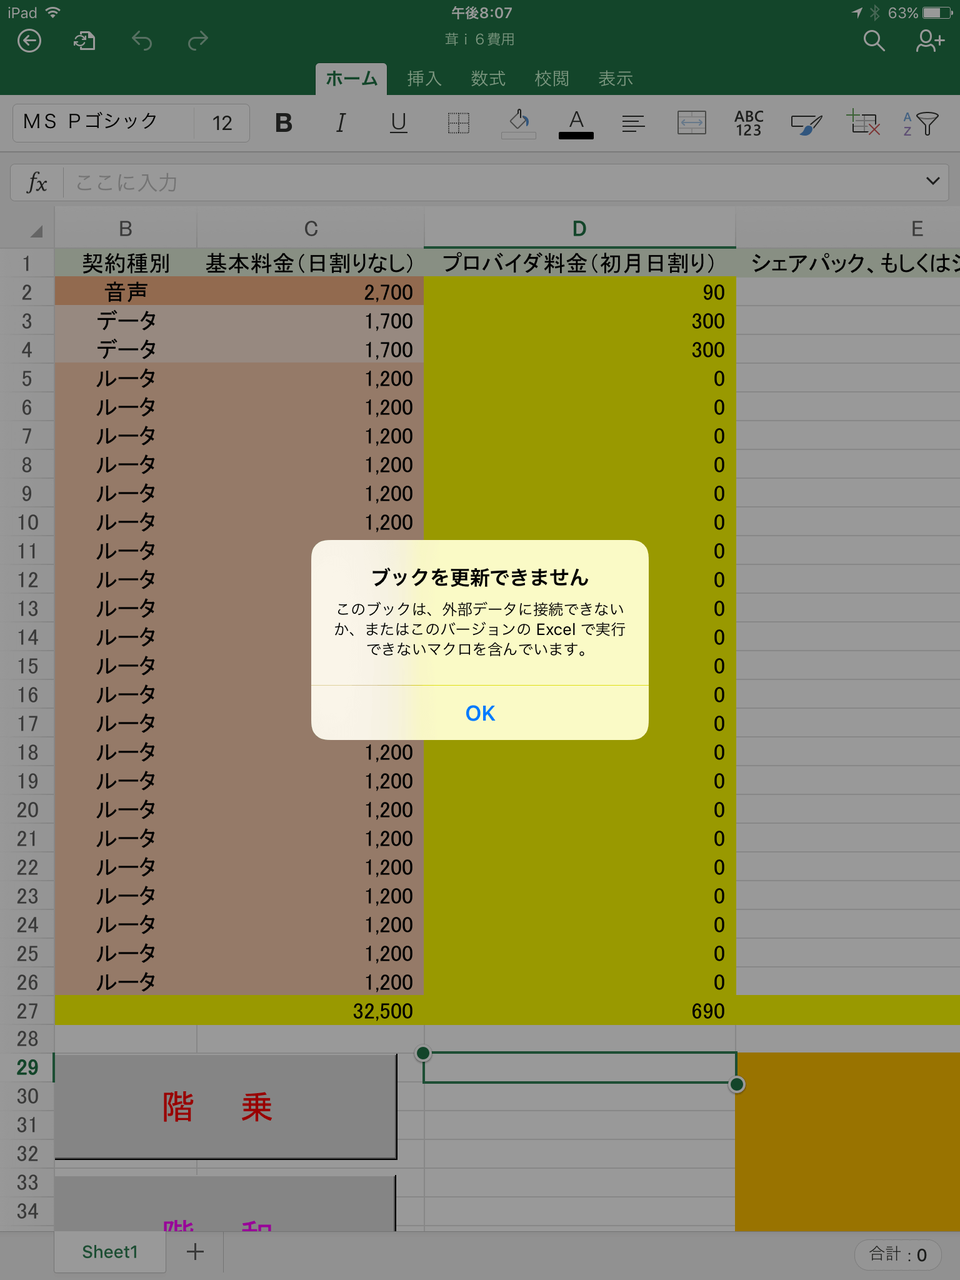Select the header cell 契約種別
This screenshot has width=960, height=1280.
126,263
